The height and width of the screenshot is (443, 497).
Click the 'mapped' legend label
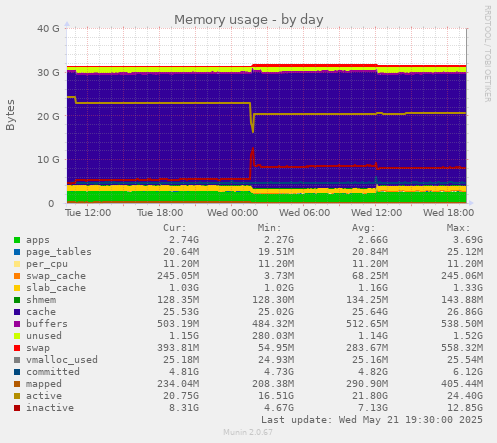point(44,384)
